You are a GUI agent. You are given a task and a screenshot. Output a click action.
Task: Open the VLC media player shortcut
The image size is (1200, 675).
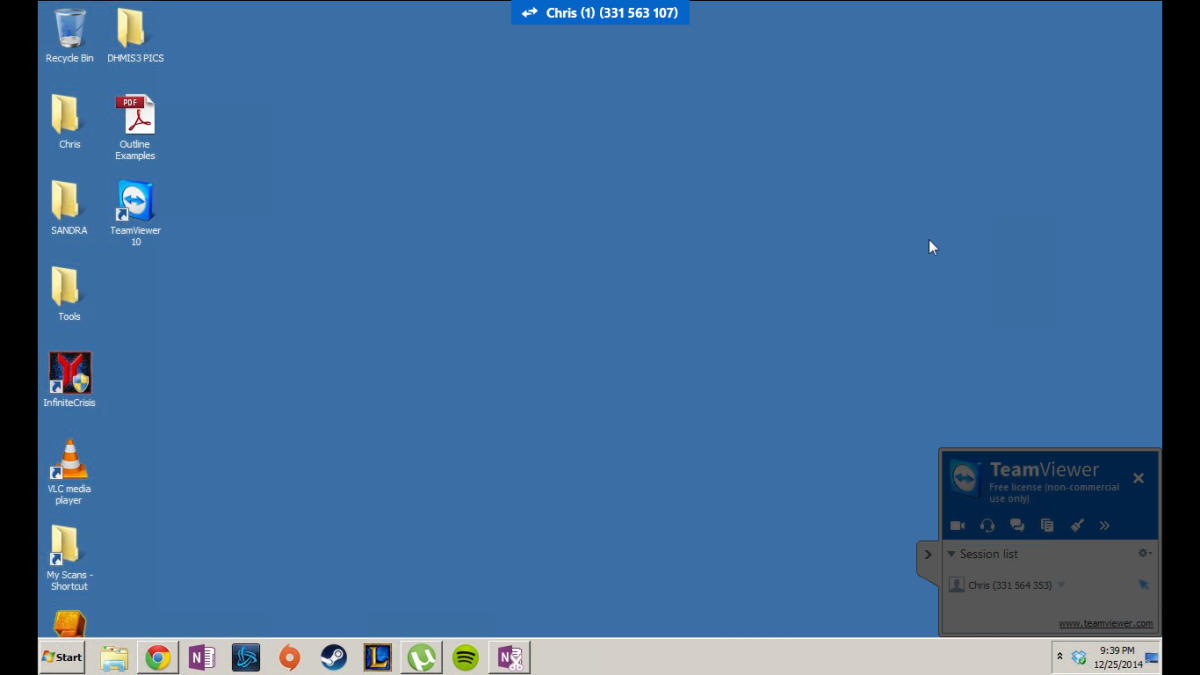(x=69, y=471)
